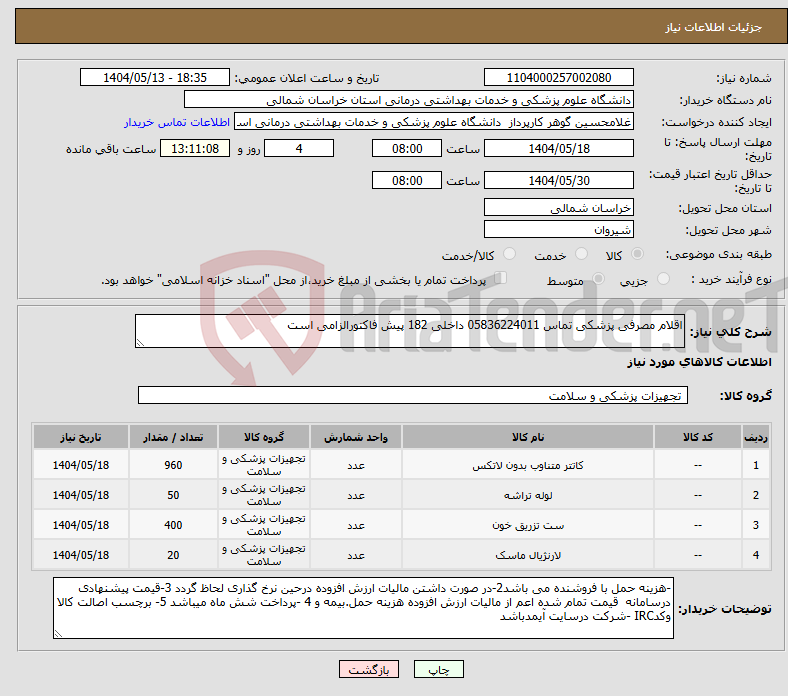Image resolution: width=788 pixels, height=696 pixels.
Task: Click the quantity cell 960
Action: tap(173, 465)
